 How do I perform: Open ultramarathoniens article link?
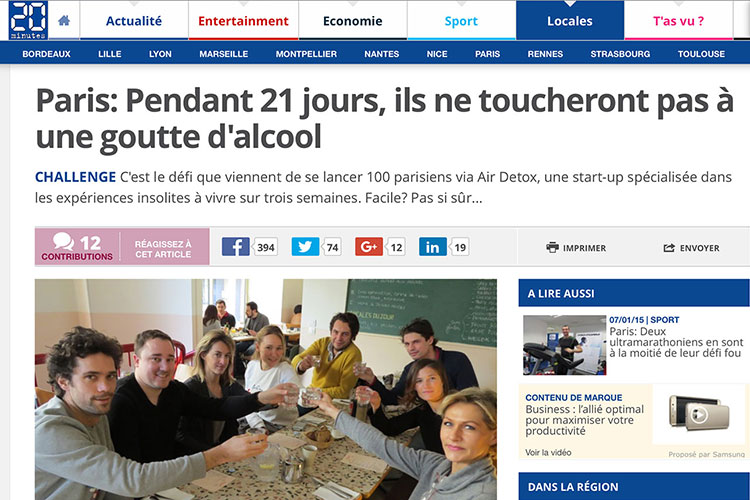click(676, 342)
